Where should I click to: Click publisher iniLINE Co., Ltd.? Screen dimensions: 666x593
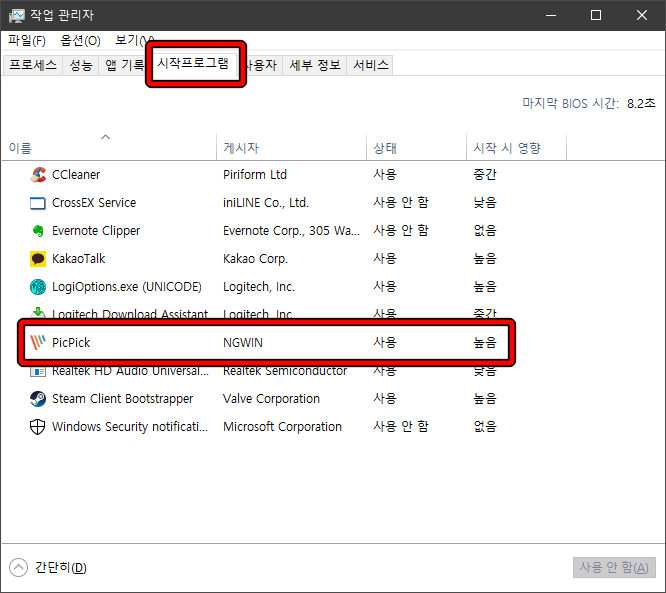(266, 203)
